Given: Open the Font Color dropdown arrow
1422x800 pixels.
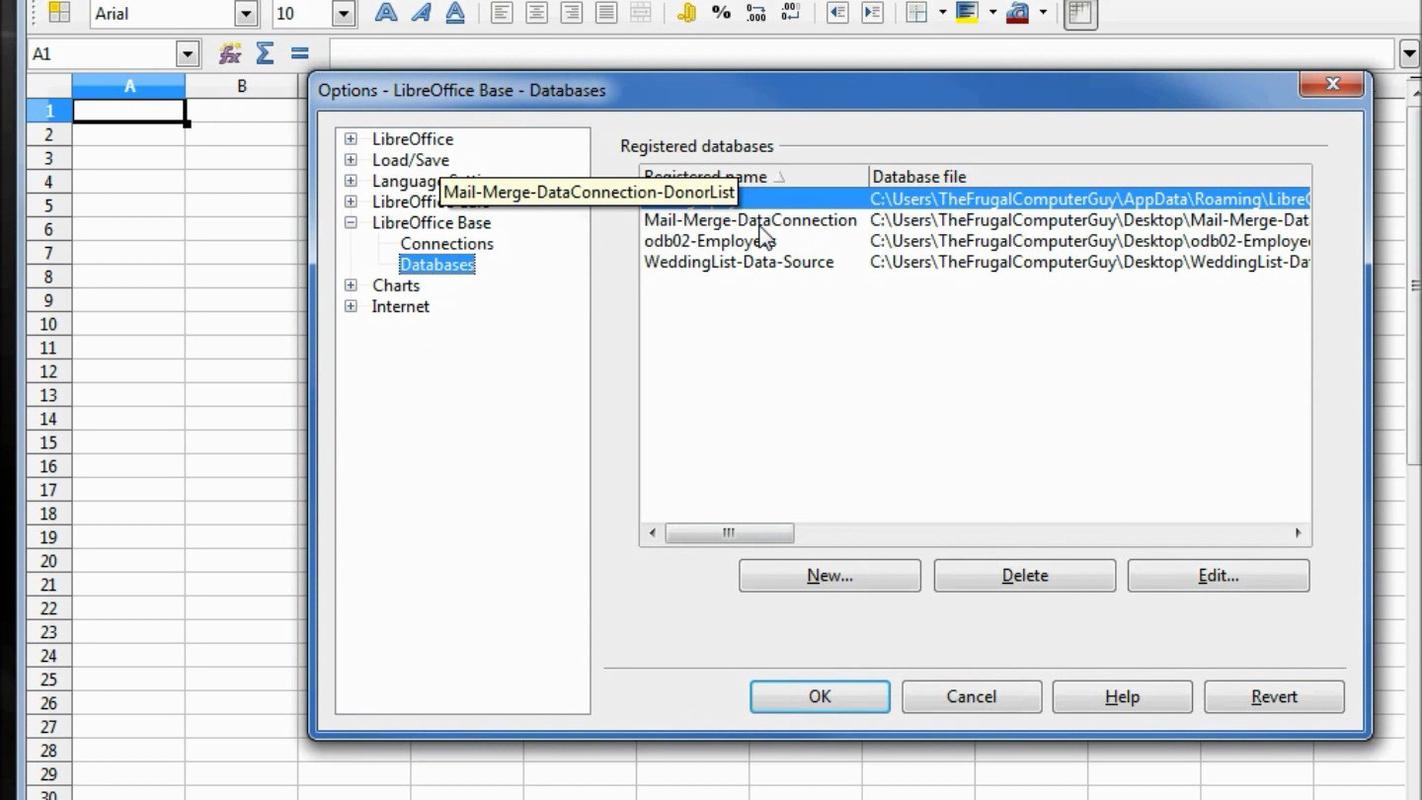Looking at the screenshot, I should tap(1043, 13).
